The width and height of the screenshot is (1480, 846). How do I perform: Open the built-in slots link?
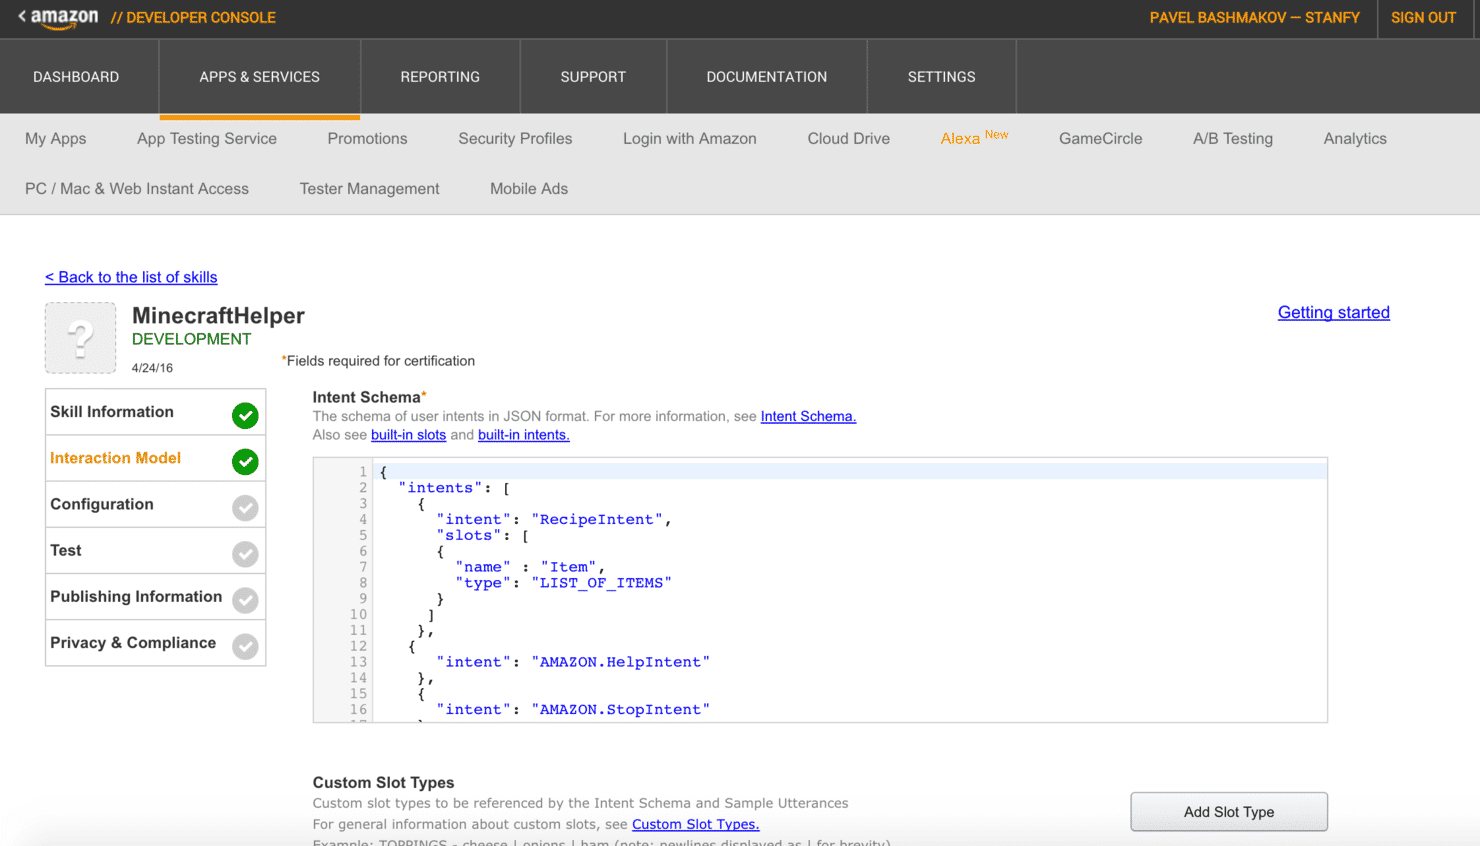point(408,435)
